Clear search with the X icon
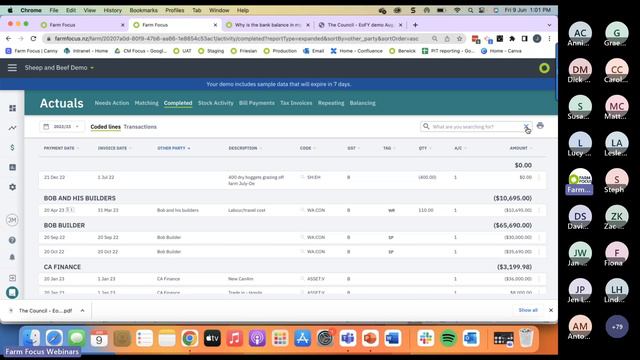Viewport: 640px width, 360px height. [x=526, y=127]
